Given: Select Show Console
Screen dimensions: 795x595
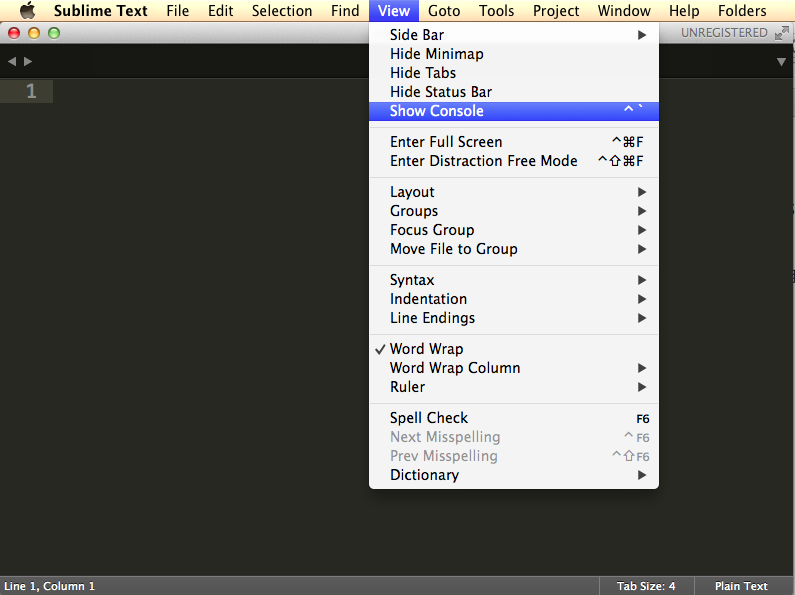Looking at the screenshot, I should (514, 111).
